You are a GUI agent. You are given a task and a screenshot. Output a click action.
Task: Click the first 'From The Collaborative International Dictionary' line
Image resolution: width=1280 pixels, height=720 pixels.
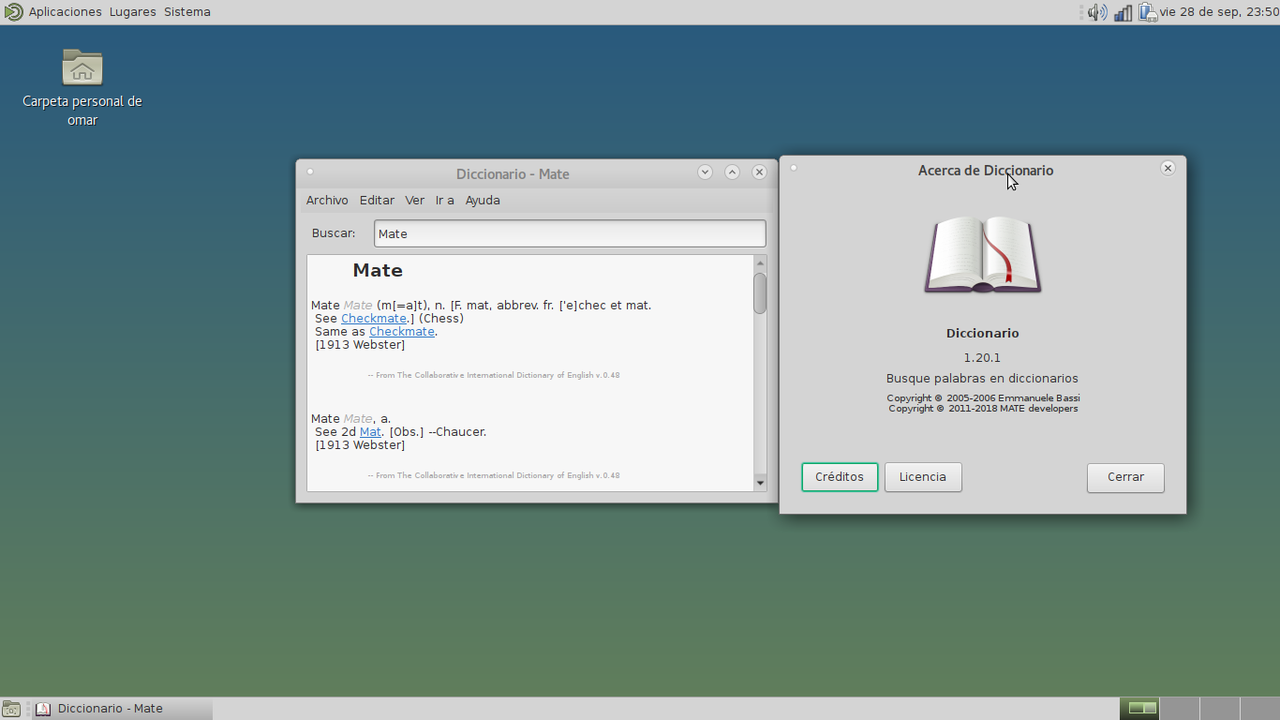coord(494,375)
